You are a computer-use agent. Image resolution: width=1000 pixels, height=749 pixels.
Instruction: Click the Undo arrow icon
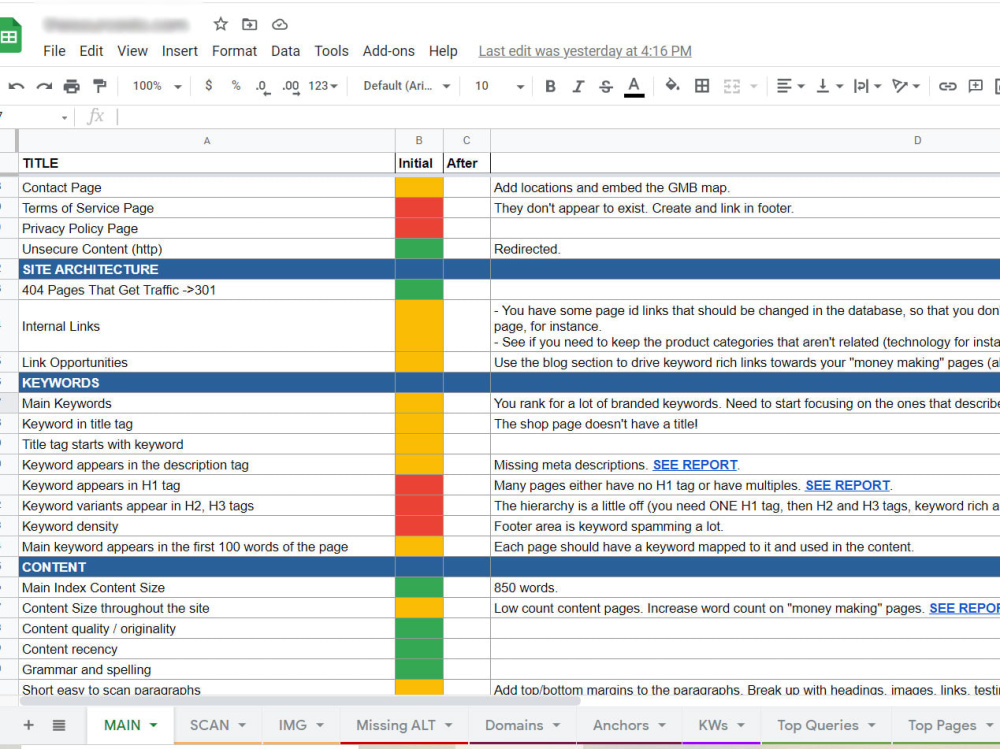pos(16,86)
